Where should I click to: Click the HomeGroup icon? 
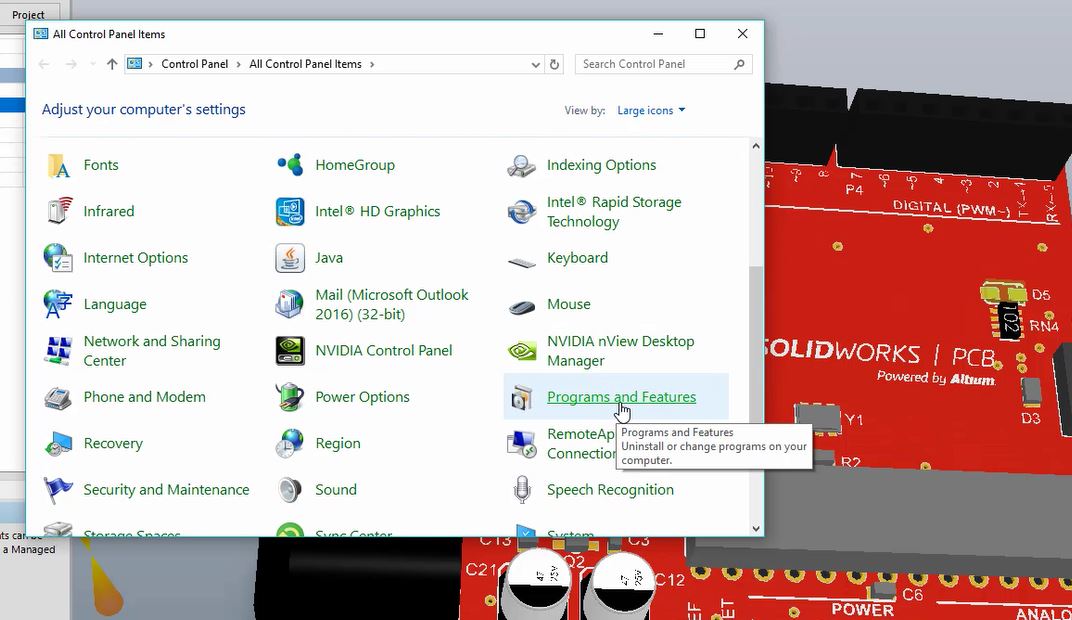pos(290,165)
